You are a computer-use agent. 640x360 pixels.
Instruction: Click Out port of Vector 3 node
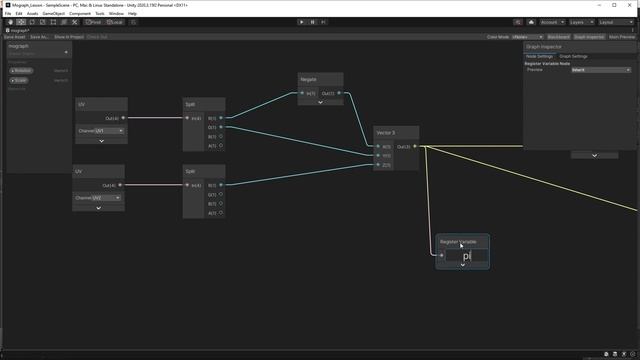coord(415,146)
